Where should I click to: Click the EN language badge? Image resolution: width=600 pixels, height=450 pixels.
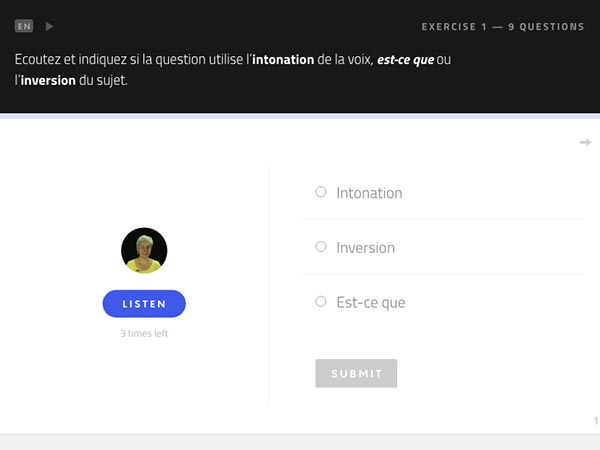pyautogui.click(x=24, y=26)
